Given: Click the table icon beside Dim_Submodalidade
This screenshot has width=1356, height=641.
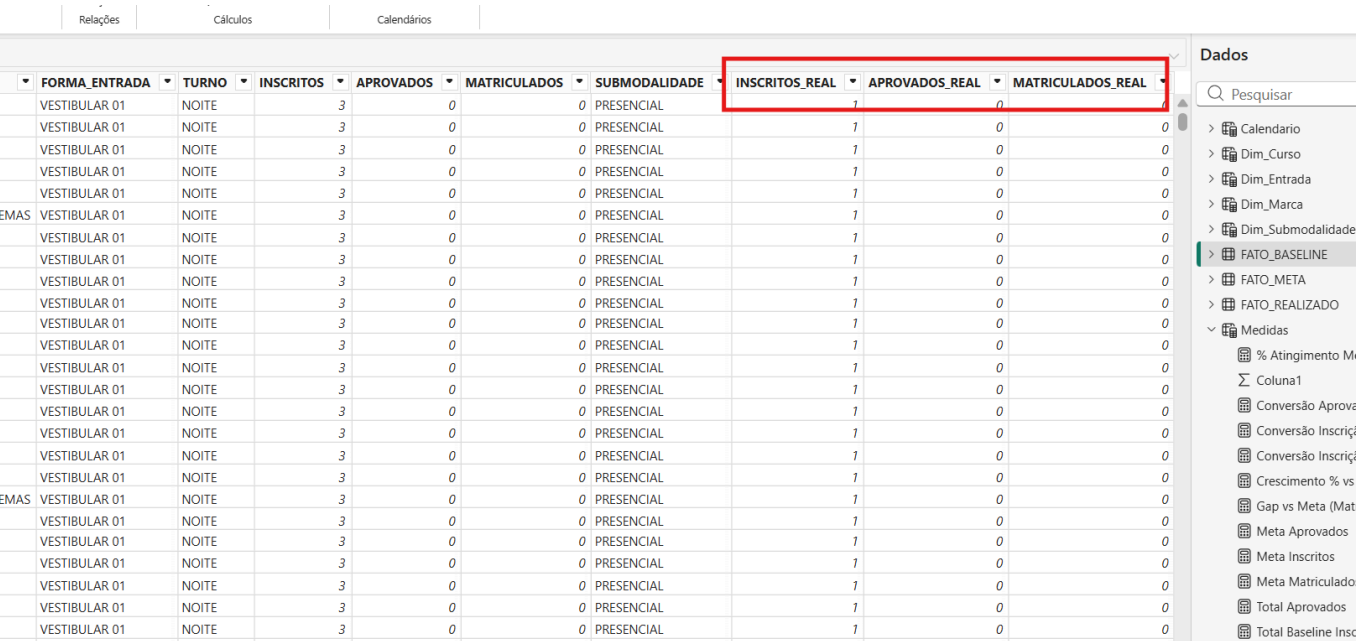Looking at the screenshot, I should click(x=1229, y=229).
